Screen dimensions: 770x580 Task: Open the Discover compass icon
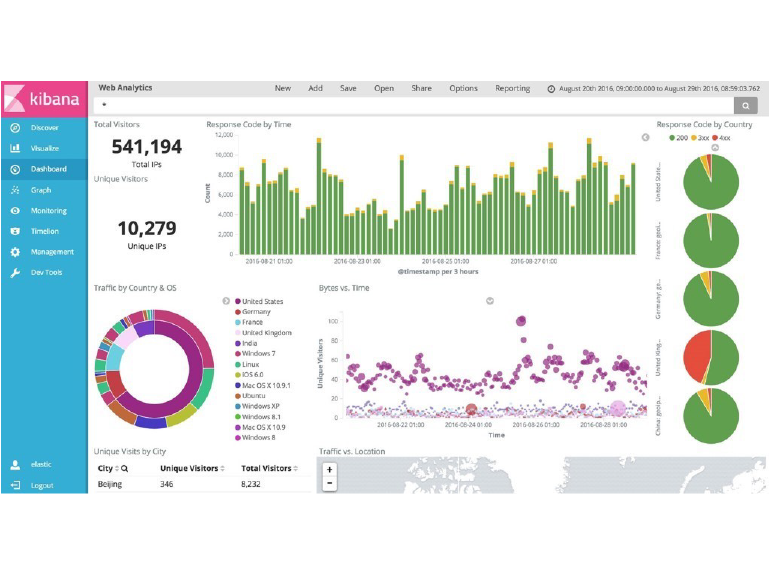(x=15, y=128)
